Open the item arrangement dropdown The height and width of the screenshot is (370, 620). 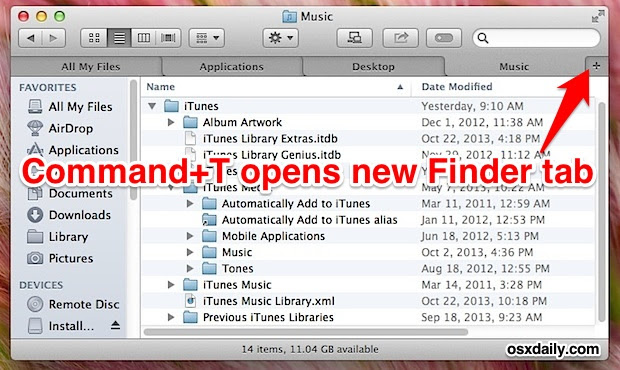(207, 38)
